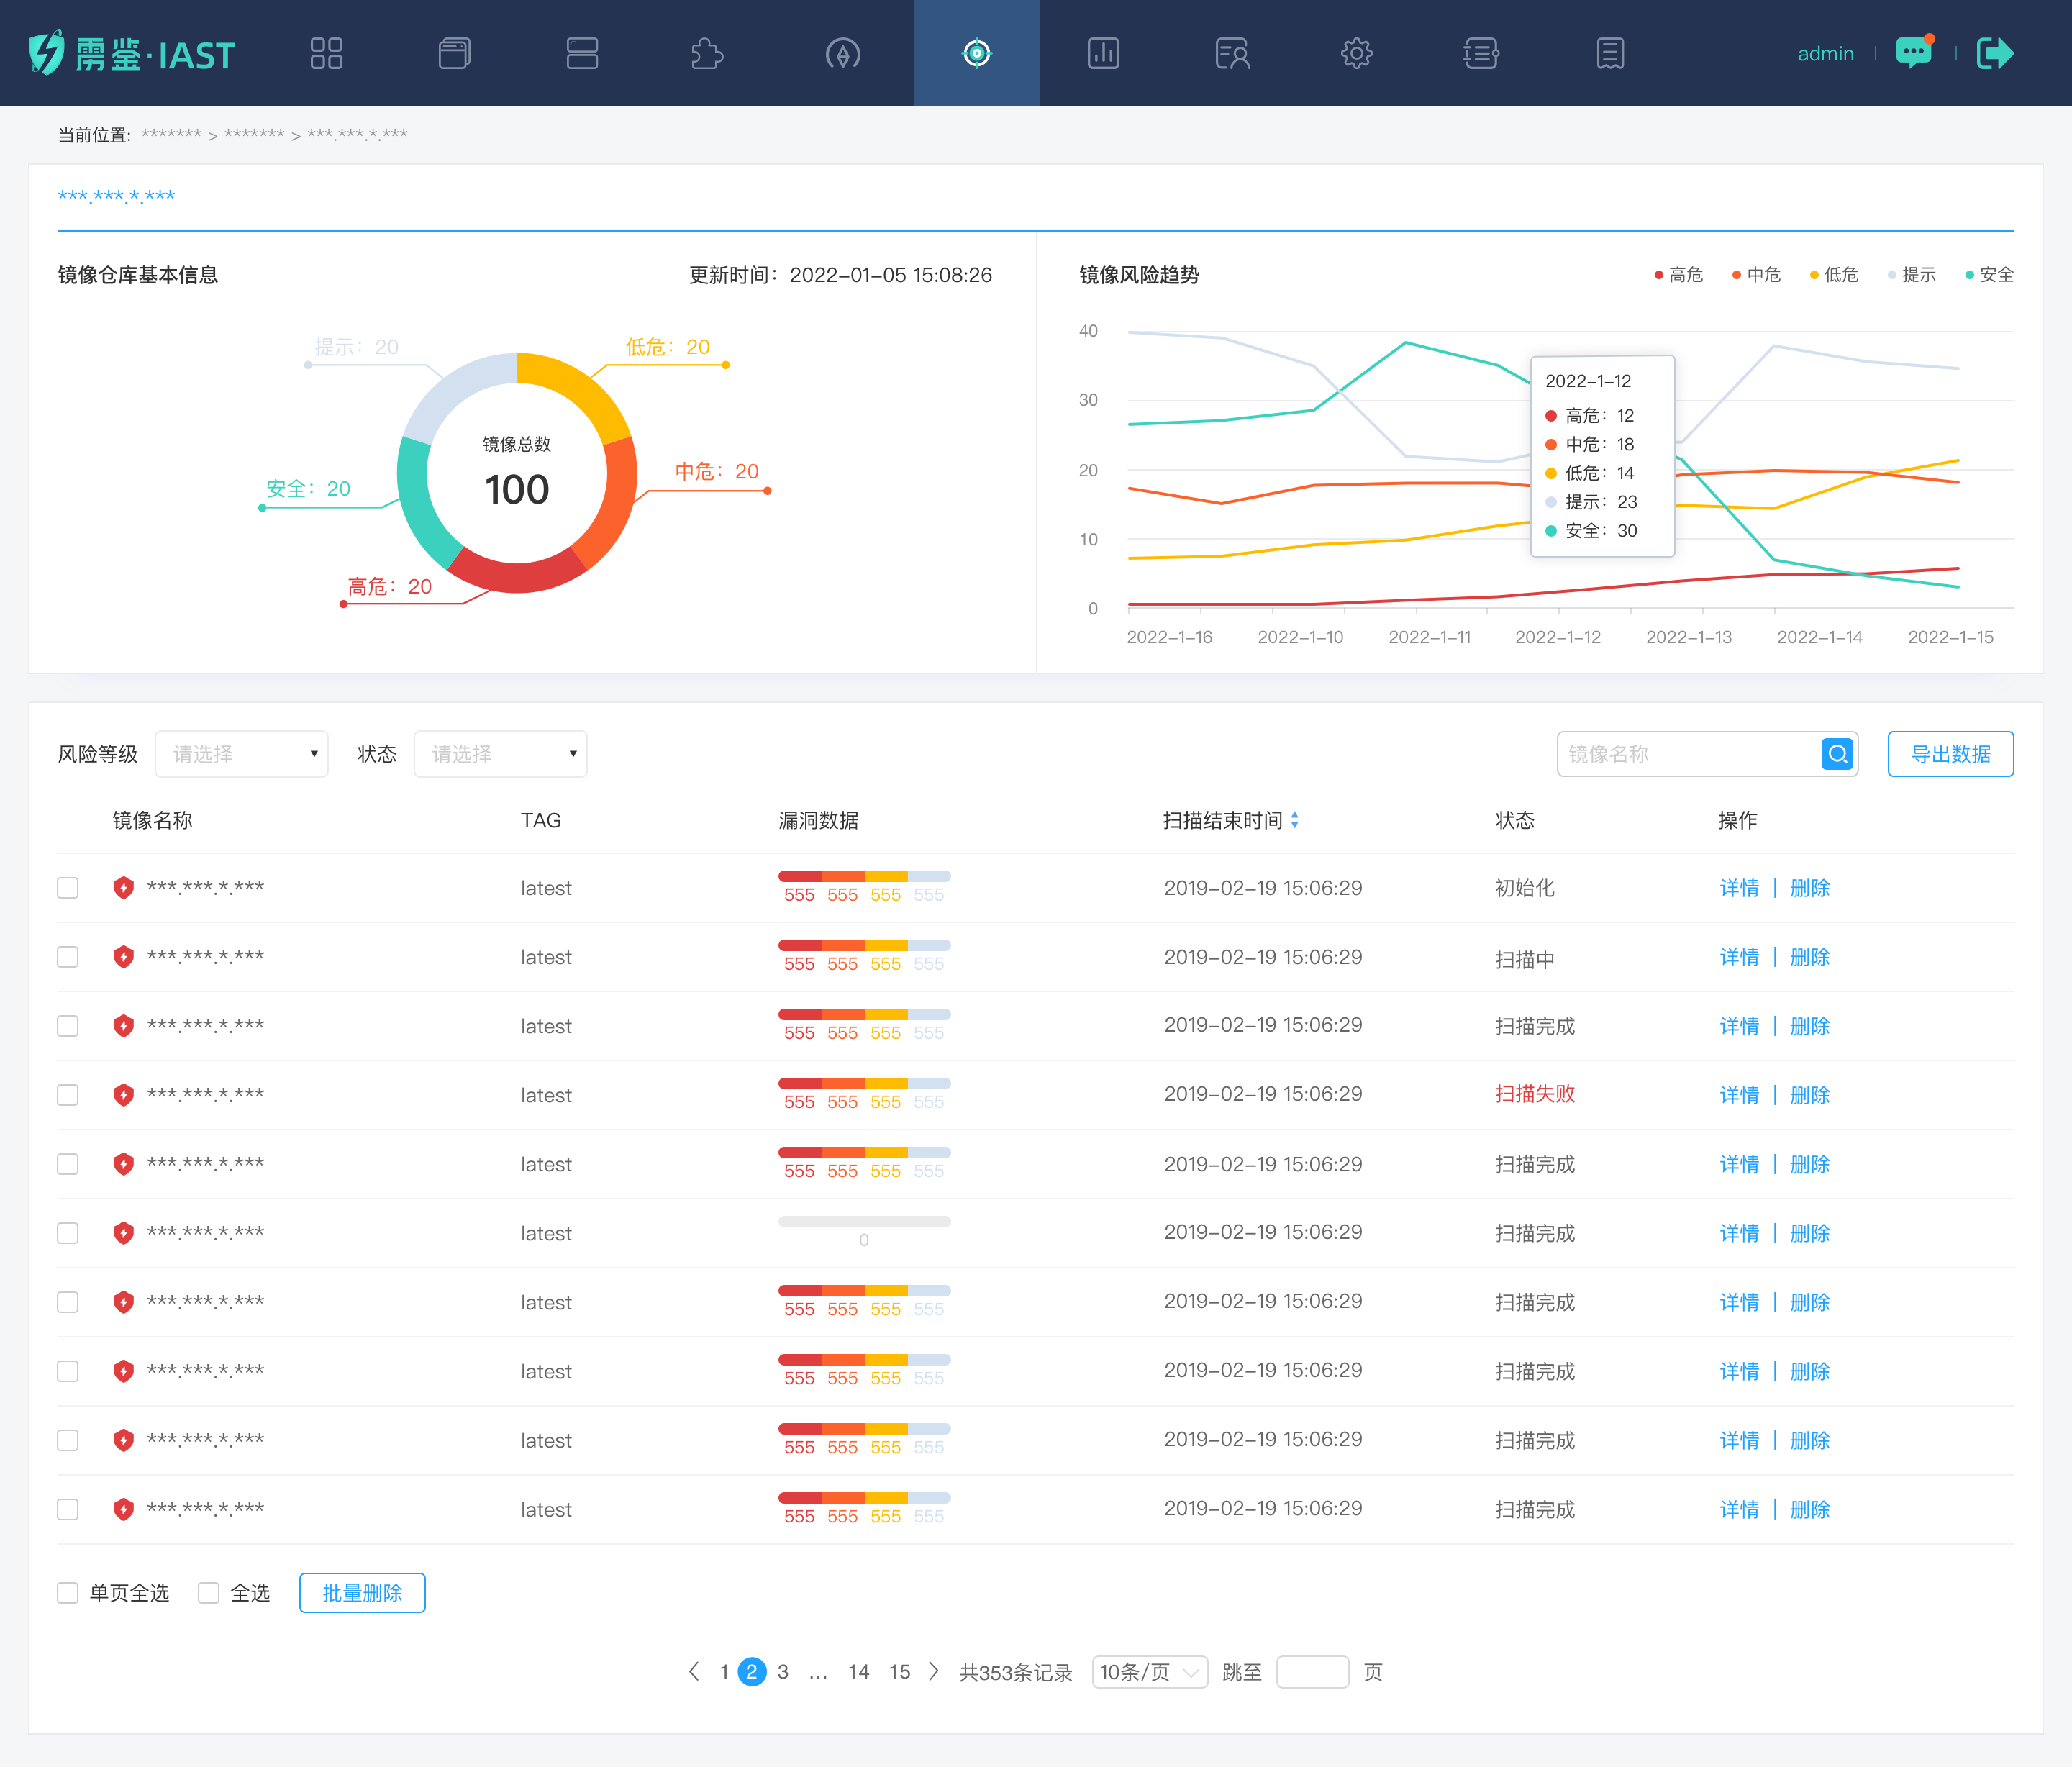Tick checkbox for the 初始化 row
The width and height of the screenshot is (2072, 1767).
click(x=68, y=887)
